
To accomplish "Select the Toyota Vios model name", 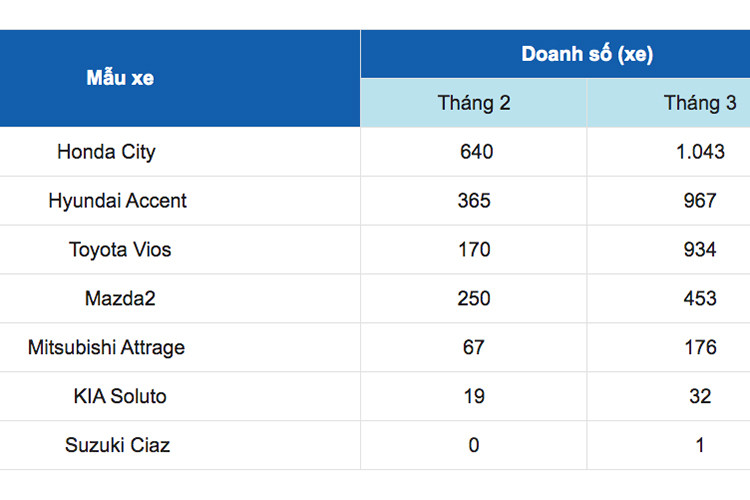I will click(120, 250).
